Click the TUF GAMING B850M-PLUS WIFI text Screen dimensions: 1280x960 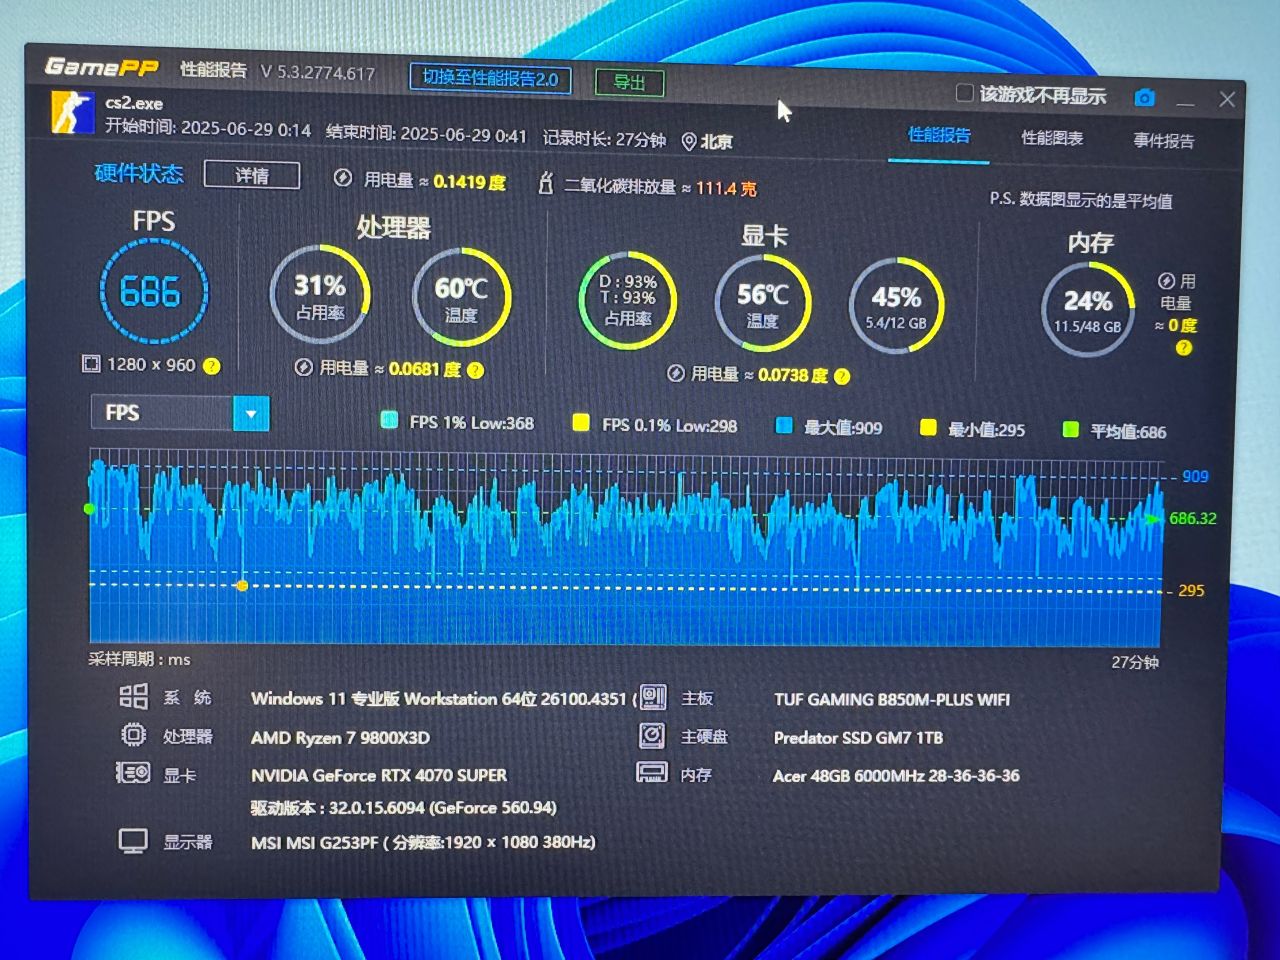click(892, 700)
